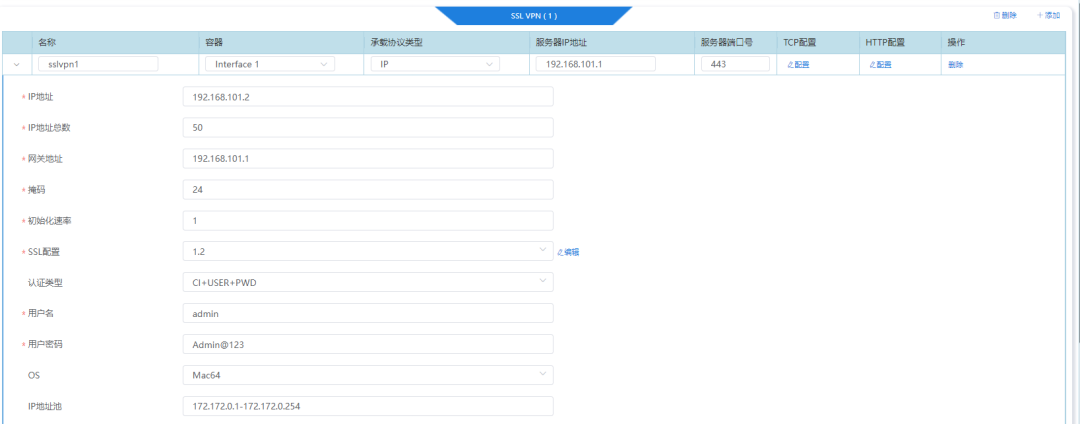Open HTTP配置 edit link in the sslvpn1 row
This screenshot has width=1080, height=424.
pyautogui.click(x=880, y=64)
